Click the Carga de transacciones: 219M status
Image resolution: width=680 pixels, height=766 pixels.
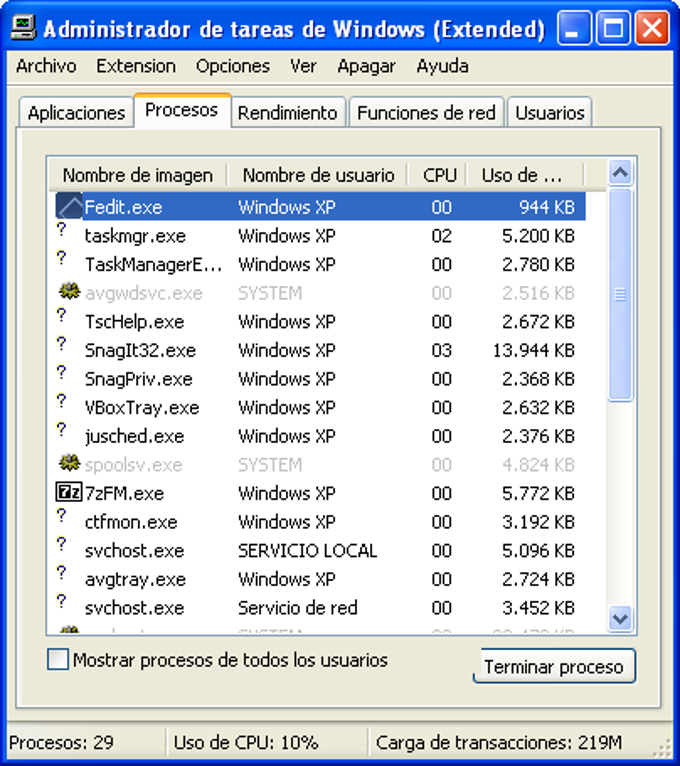(499, 743)
